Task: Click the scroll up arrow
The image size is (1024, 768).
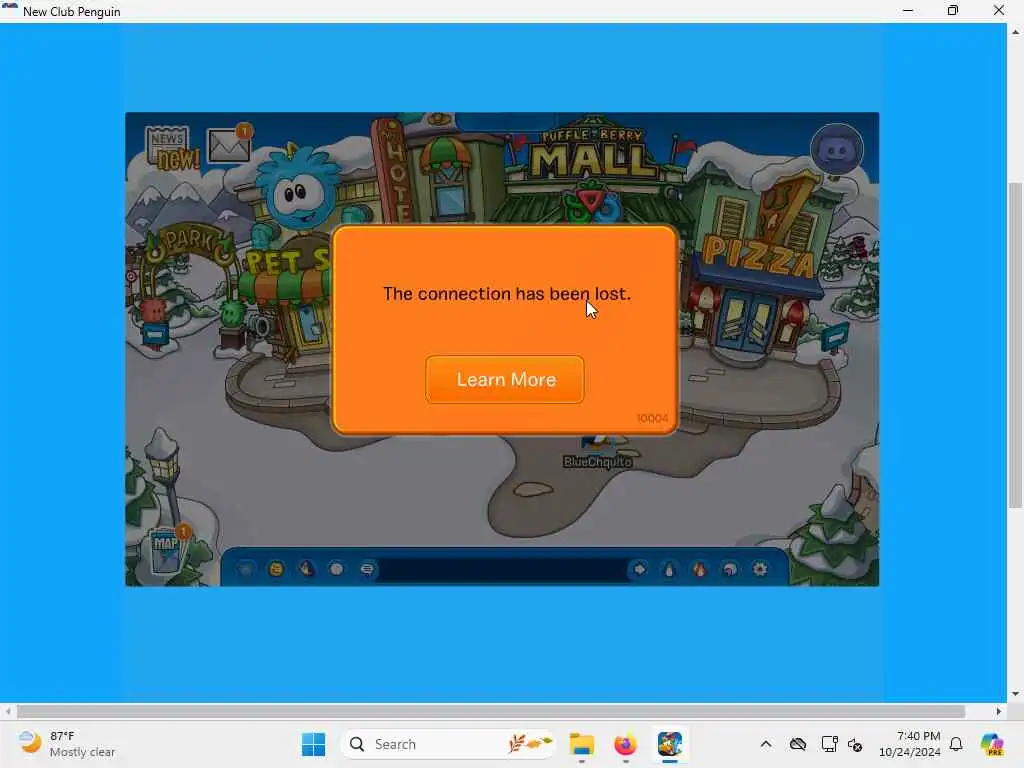Action: [x=1015, y=31]
